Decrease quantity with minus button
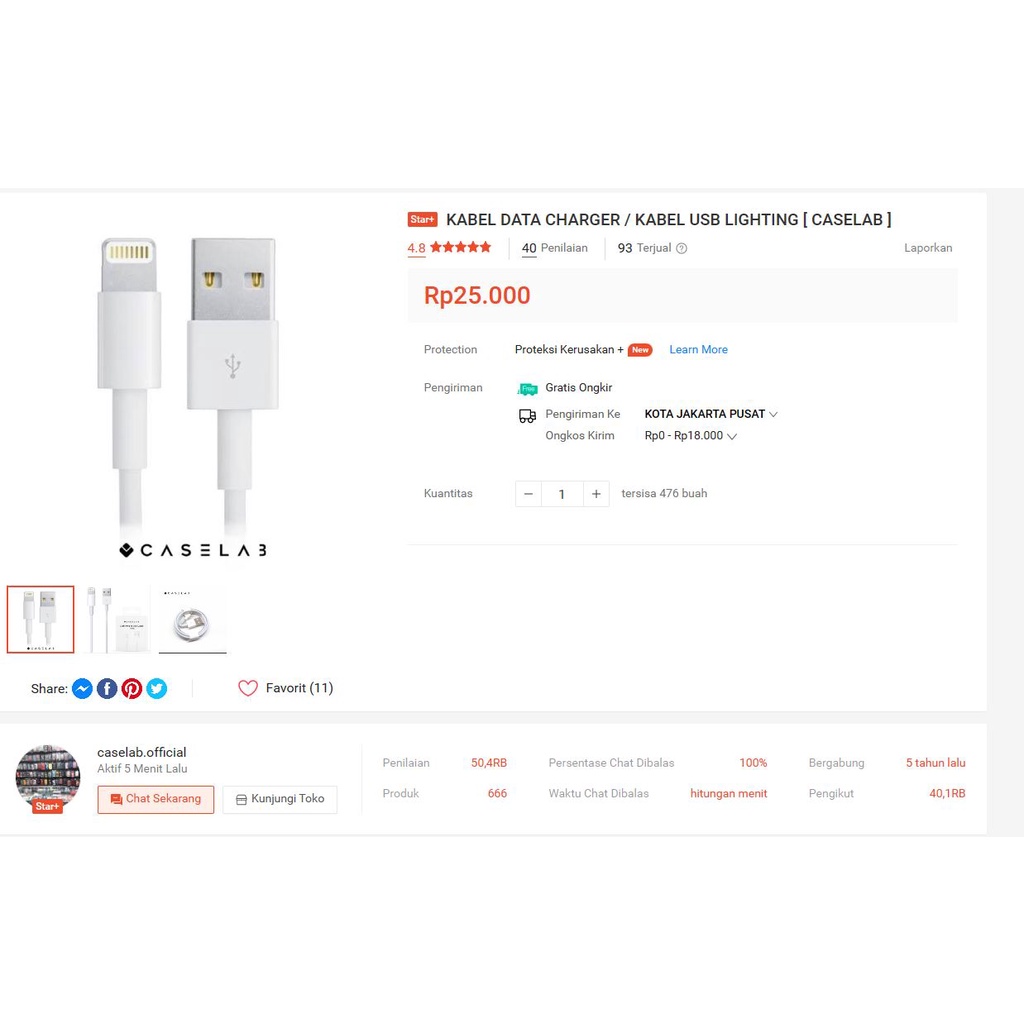The height and width of the screenshot is (1024, 1024). pos(528,494)
